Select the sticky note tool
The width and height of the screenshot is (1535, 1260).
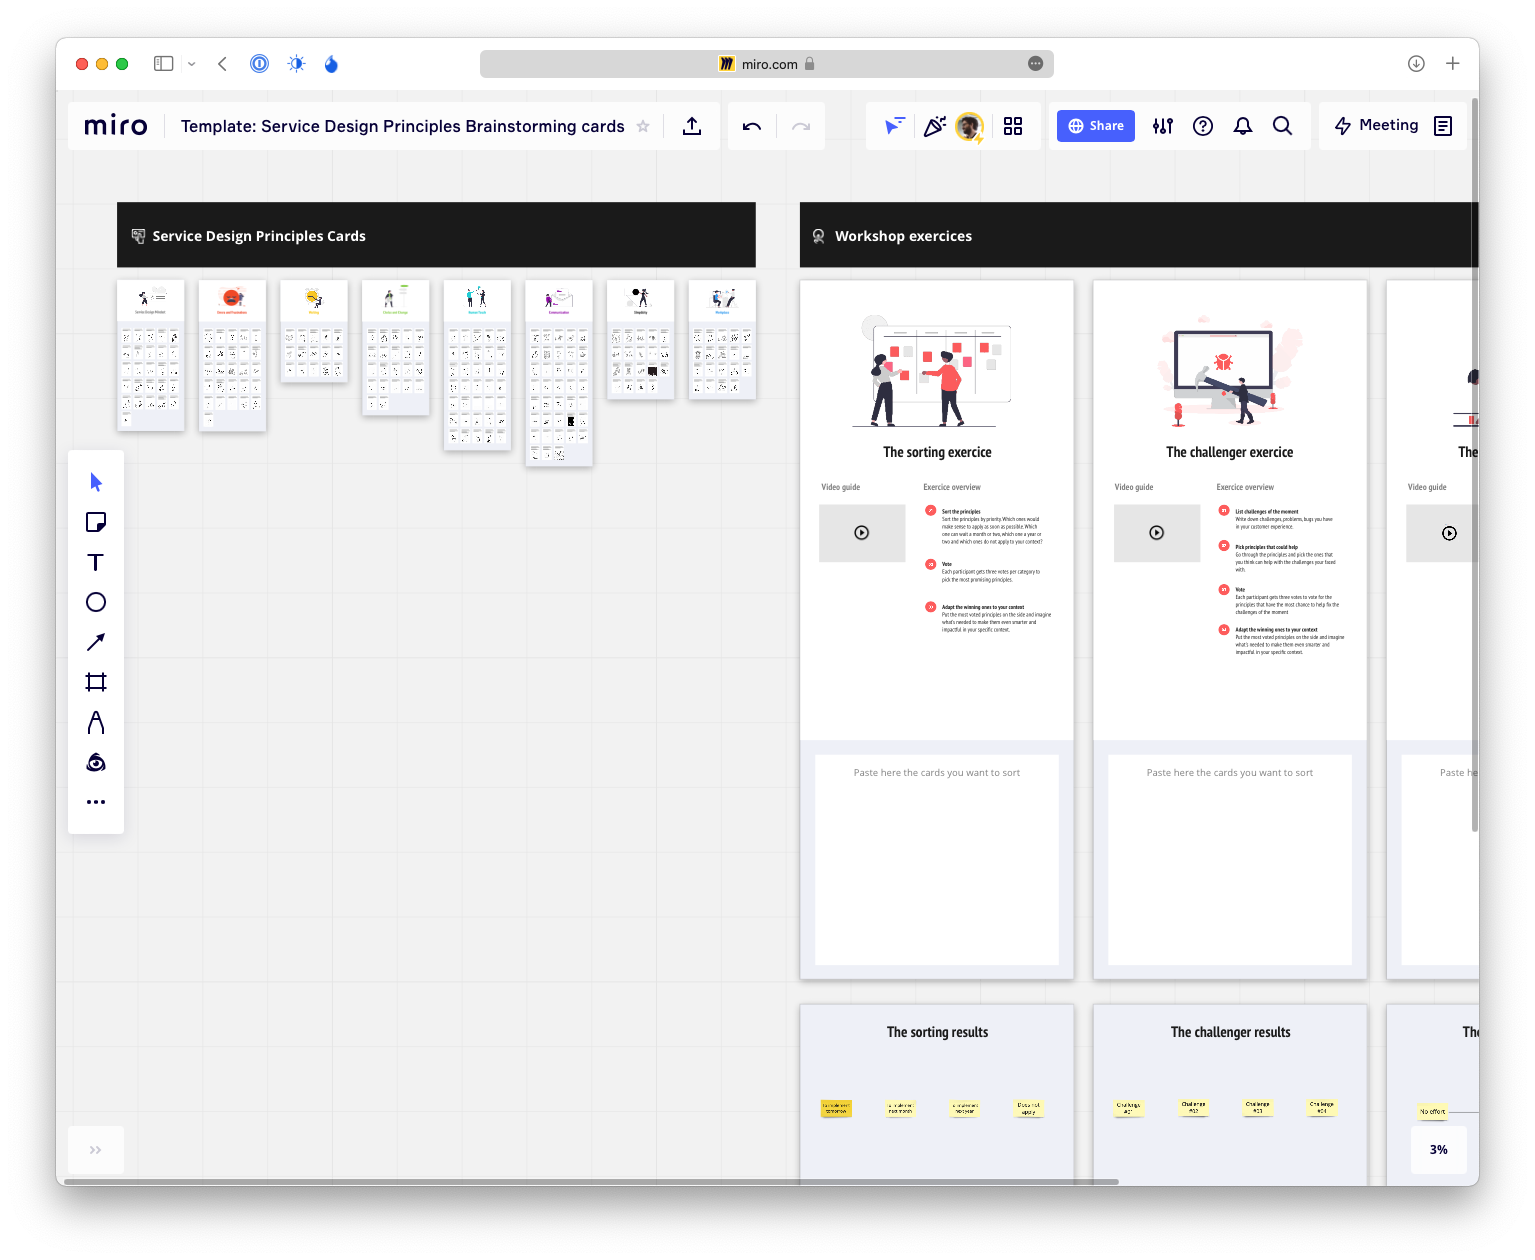pyautogui.click(x=96, y=522)
